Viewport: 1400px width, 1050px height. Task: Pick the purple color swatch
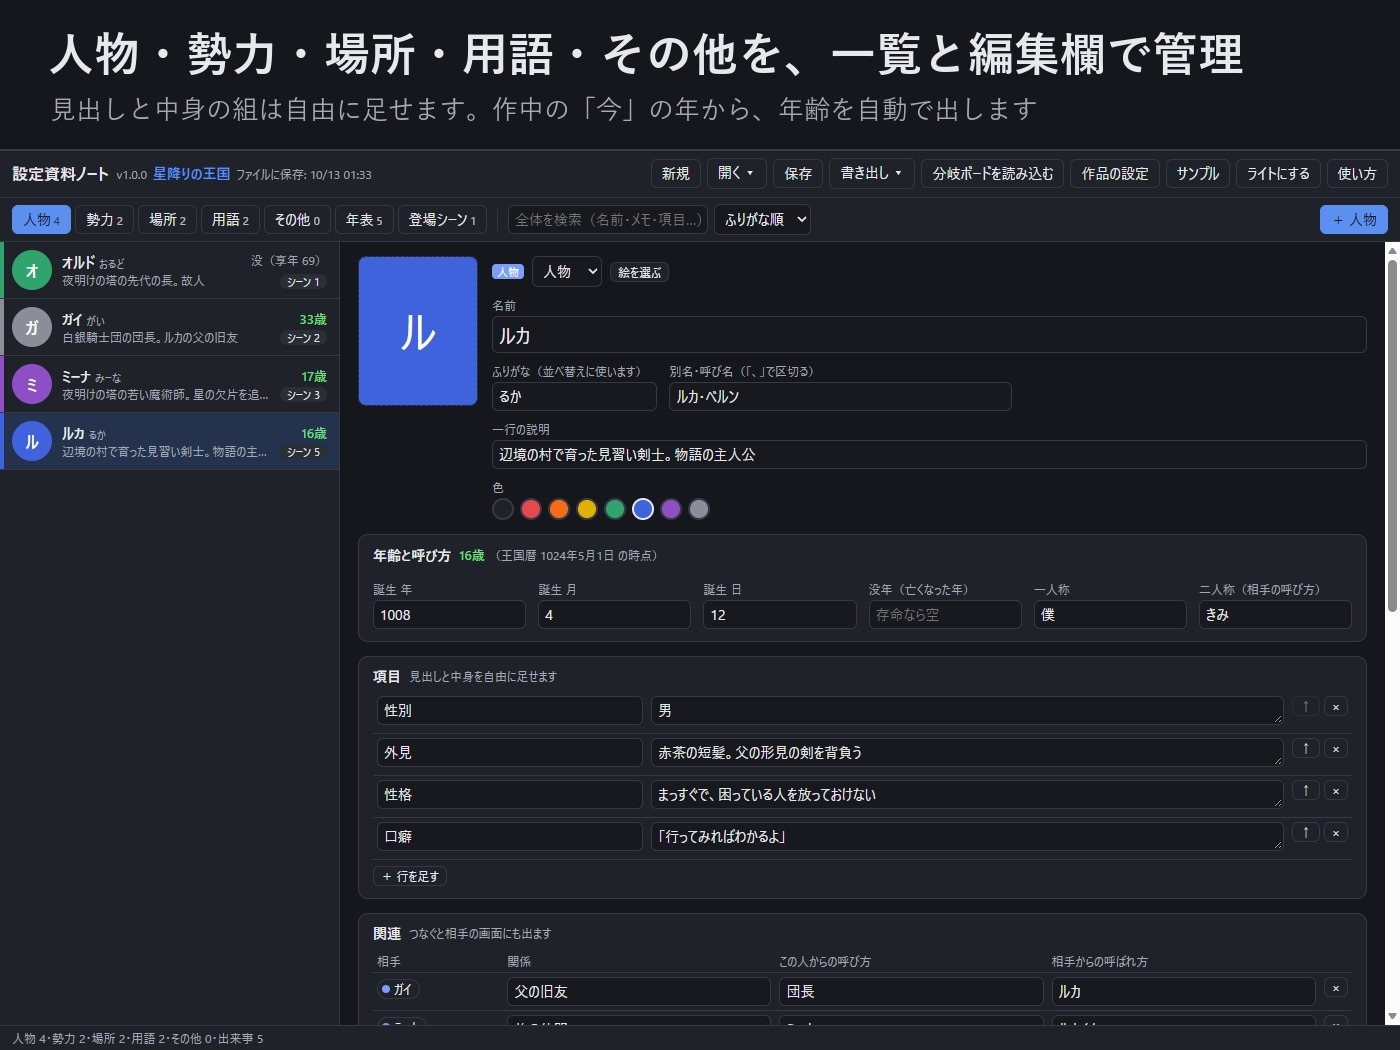[671, 509]
